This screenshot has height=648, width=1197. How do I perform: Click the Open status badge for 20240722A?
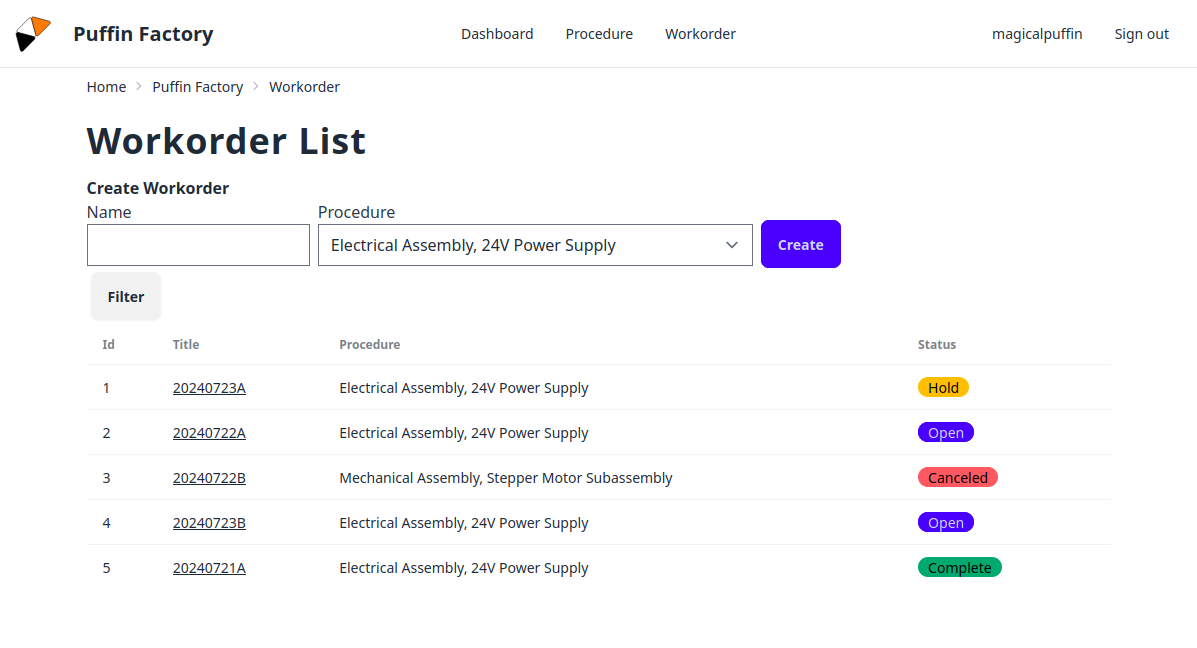[x=945, y=432]
